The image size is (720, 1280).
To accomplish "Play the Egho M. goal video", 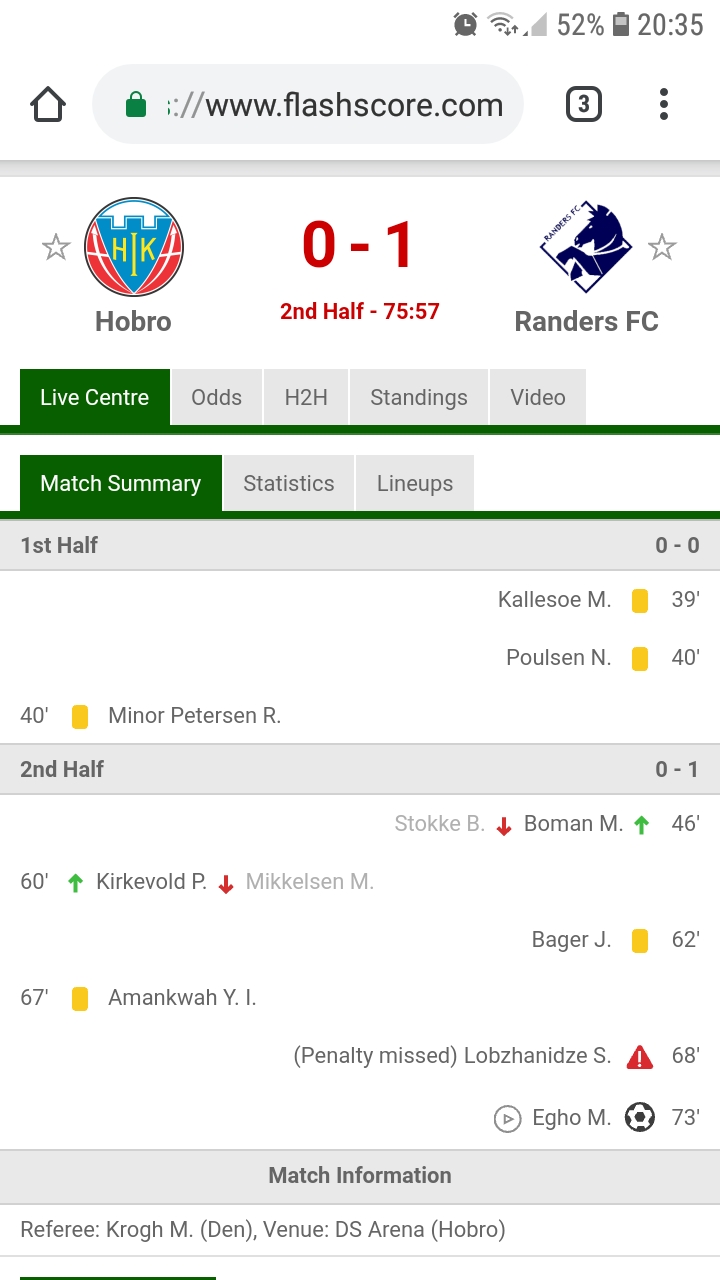I will point(508,1118).
